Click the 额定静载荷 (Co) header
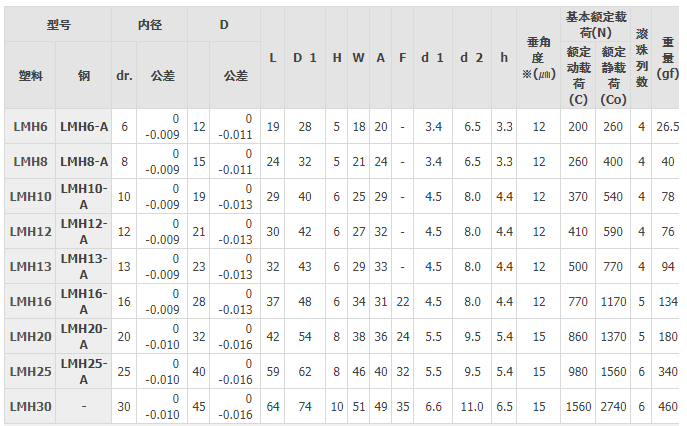The width and height of the screenshot is (687, 426). tap(613, 75)
